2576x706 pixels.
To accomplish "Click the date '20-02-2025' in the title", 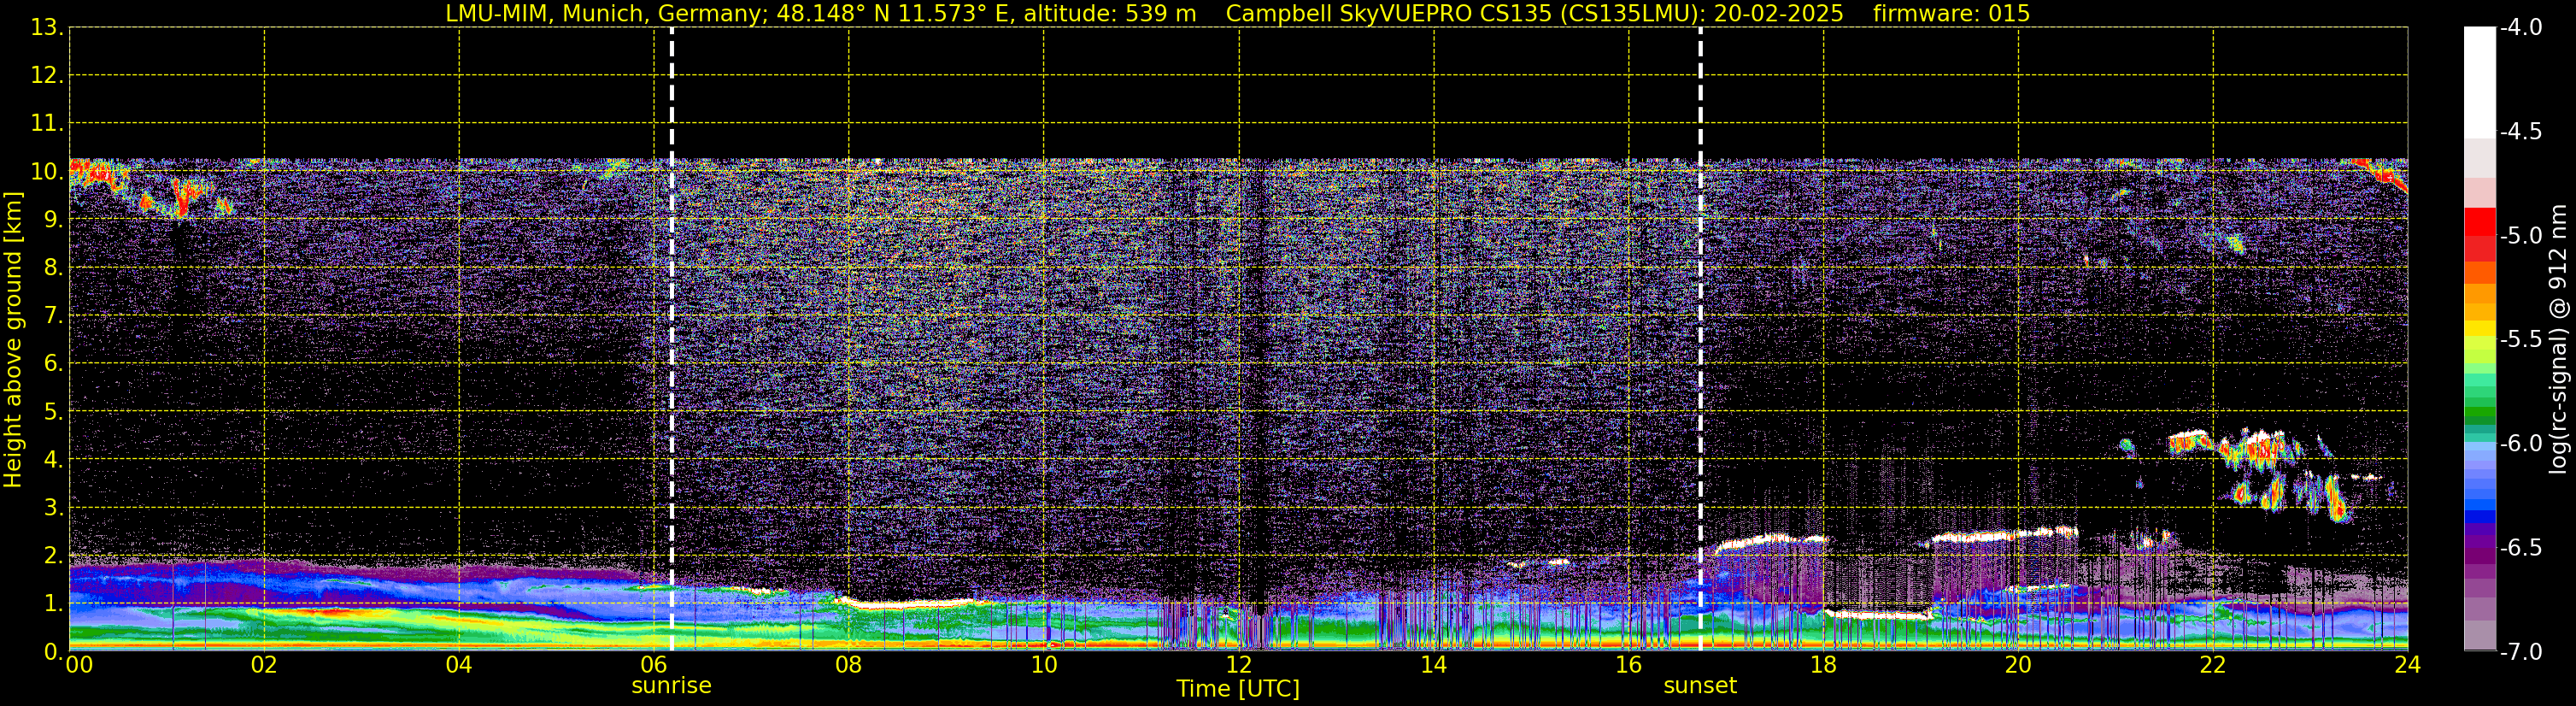I will (1778, 14).
